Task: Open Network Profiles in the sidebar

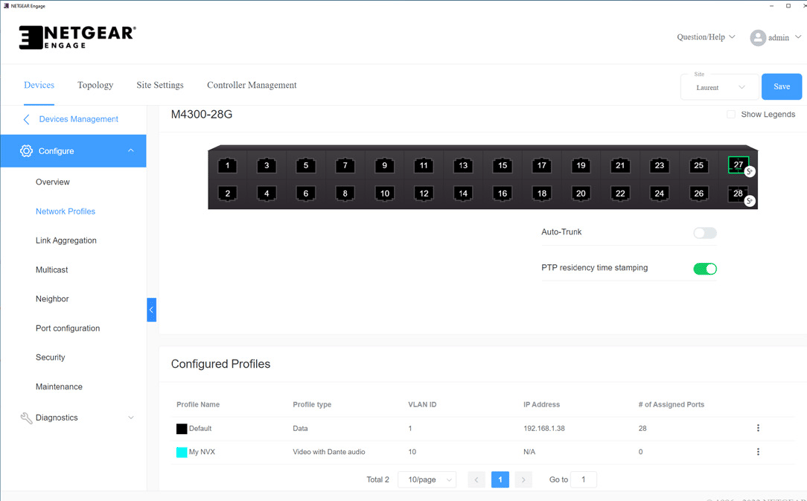Action: coord(65,211)
